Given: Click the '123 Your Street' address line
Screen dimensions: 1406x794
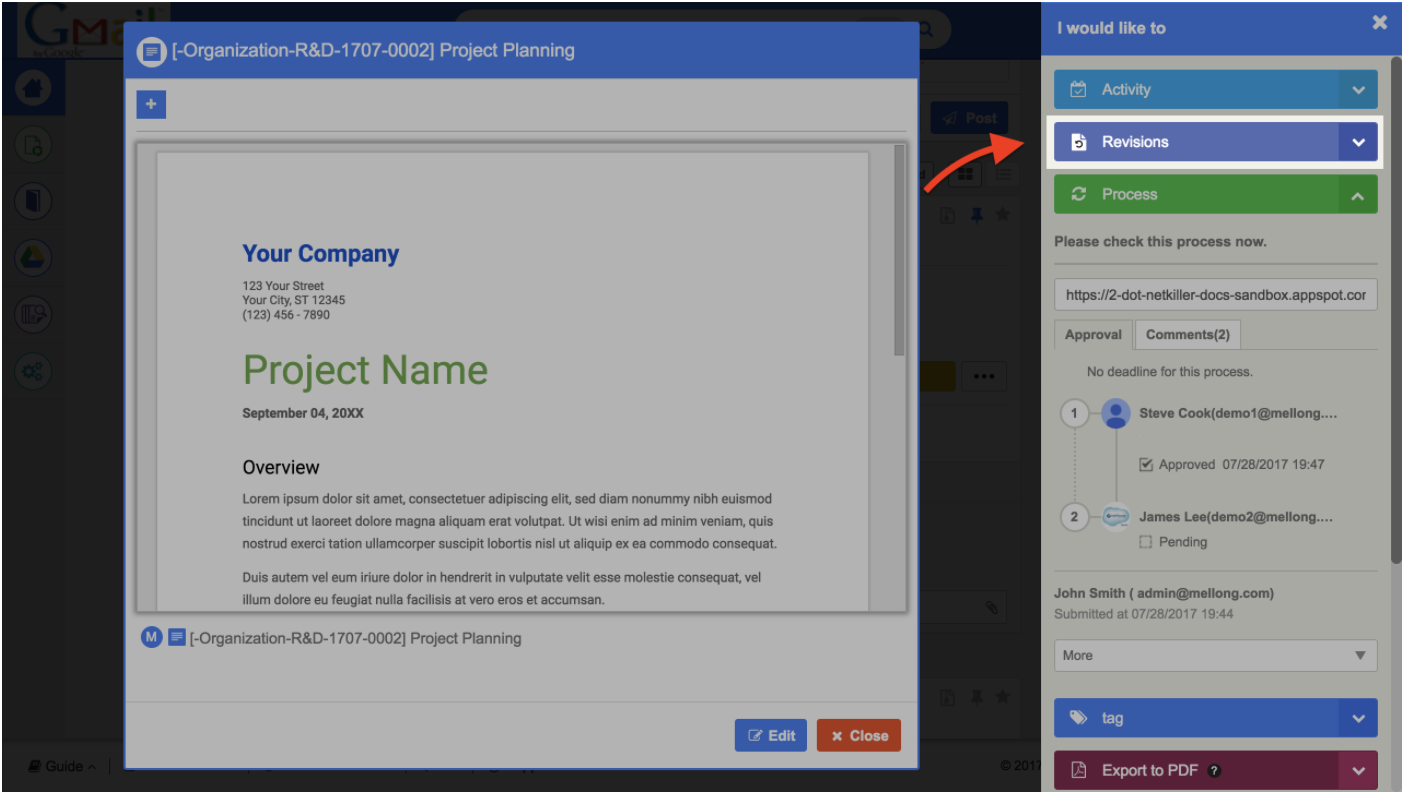Looking at the screenshot, I should click(x=283, y=286).
